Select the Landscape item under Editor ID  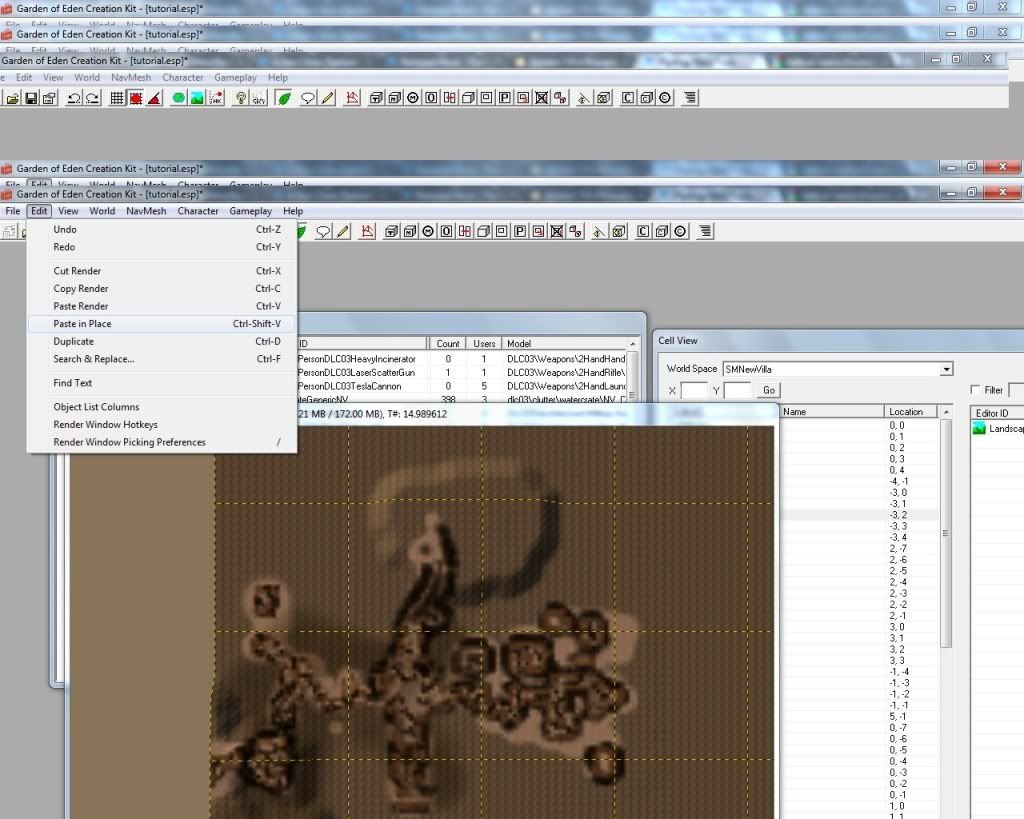[x=998, y=428]
